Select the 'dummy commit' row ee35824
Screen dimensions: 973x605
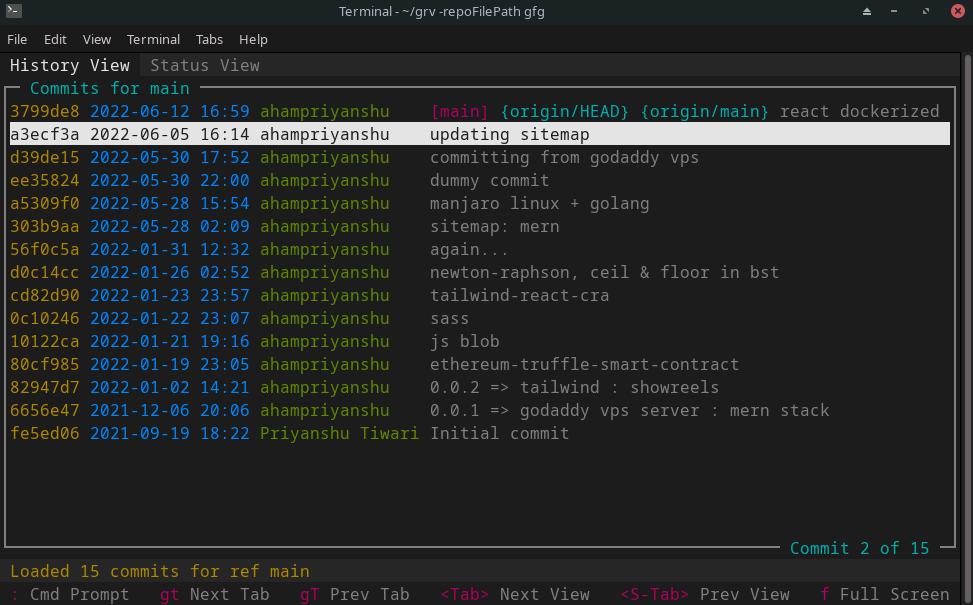480,181
